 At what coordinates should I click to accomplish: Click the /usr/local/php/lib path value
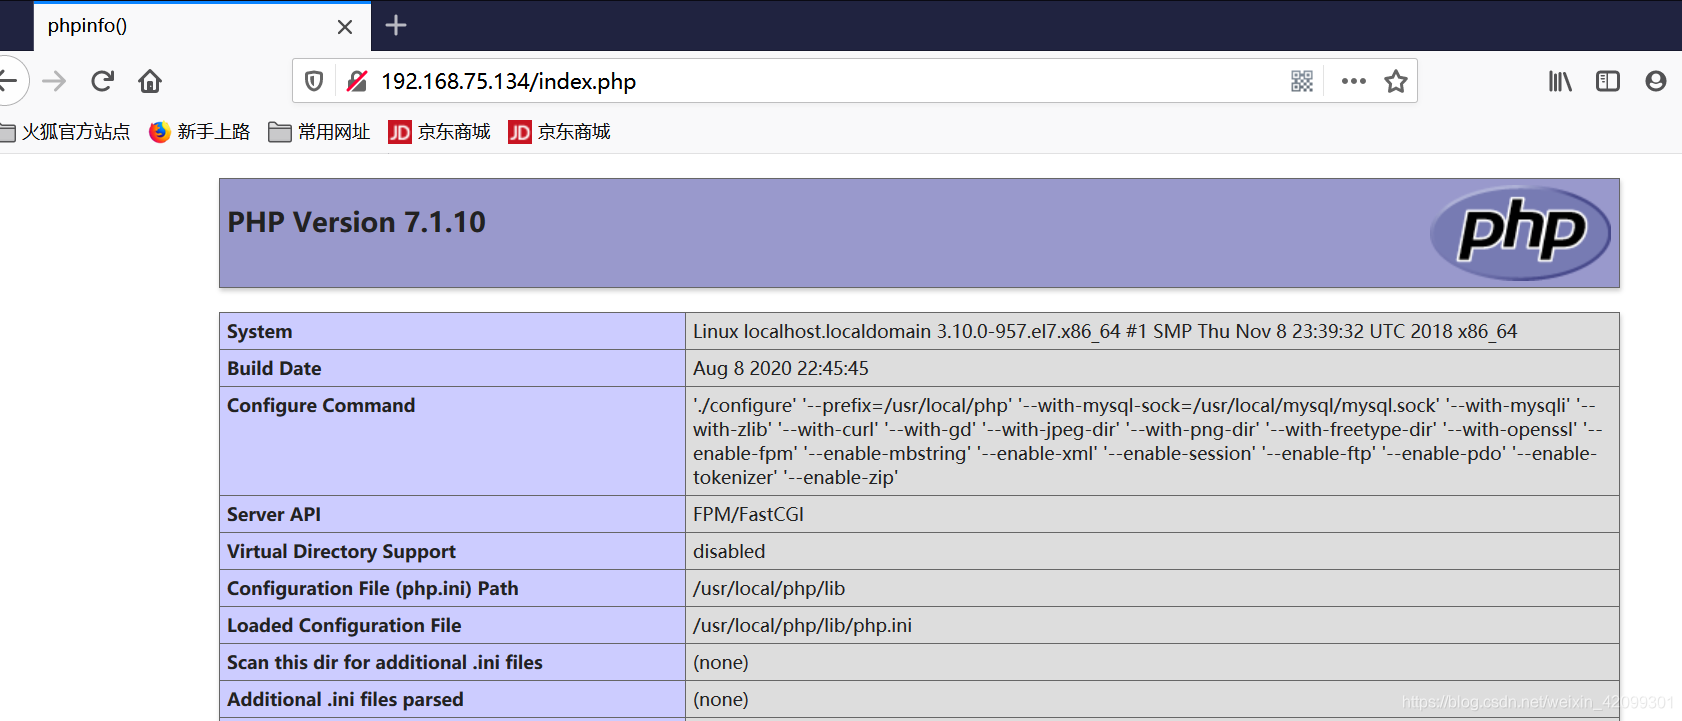(769, 588)
